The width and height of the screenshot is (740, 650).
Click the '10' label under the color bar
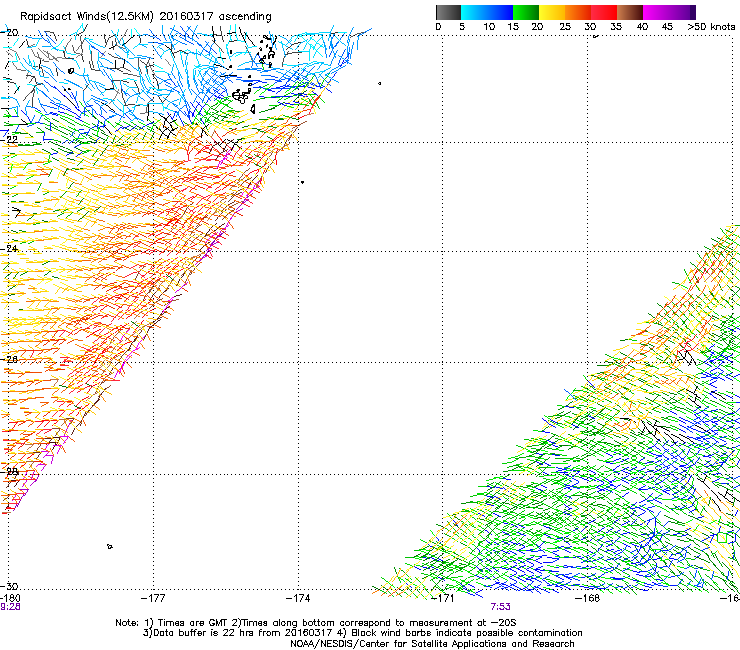(489, 27)
